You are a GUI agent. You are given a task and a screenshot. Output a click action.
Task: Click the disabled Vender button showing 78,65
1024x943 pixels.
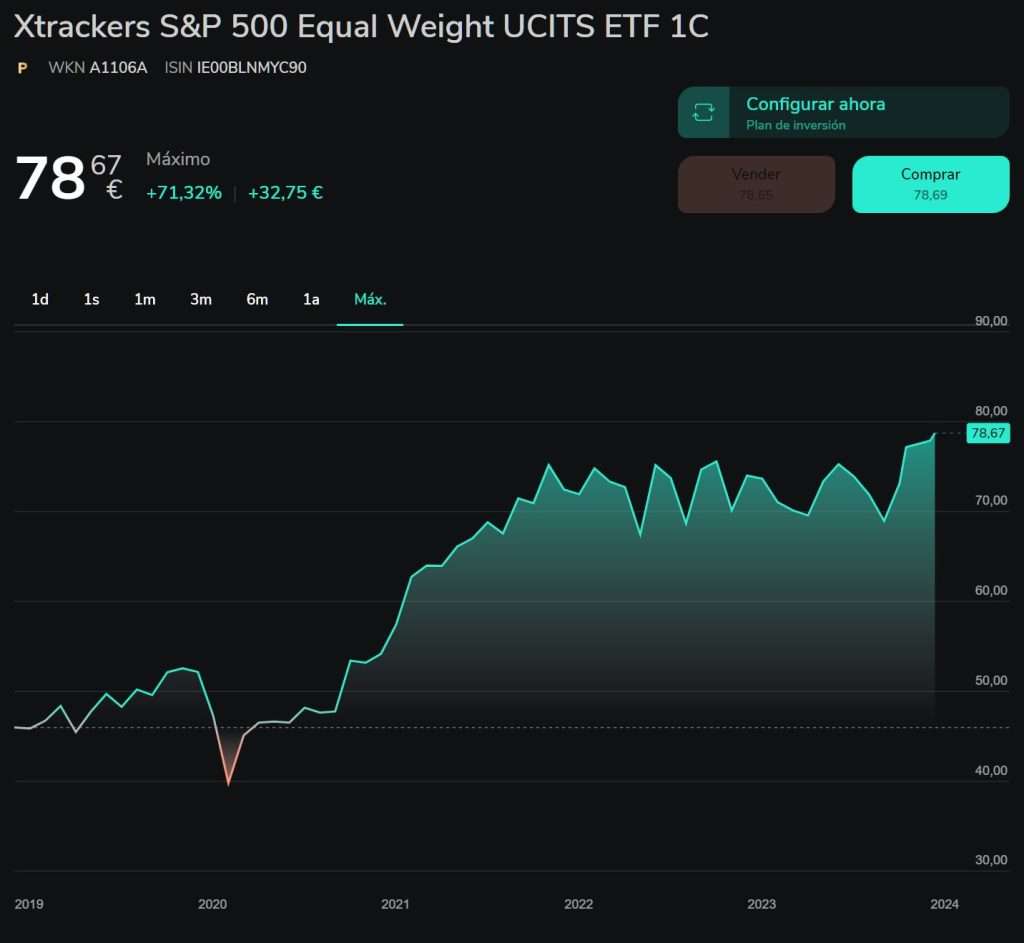click(x=756, y=184)
